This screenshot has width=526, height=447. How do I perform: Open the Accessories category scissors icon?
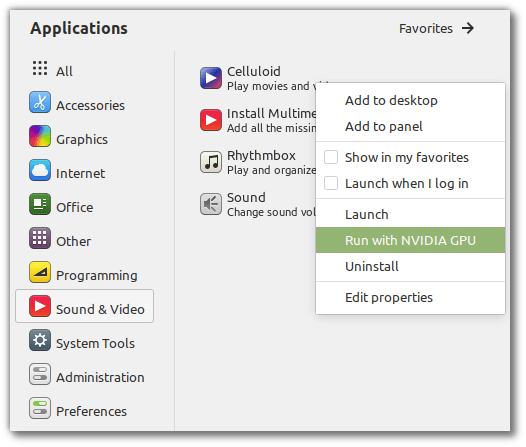(x=40, y=102)
